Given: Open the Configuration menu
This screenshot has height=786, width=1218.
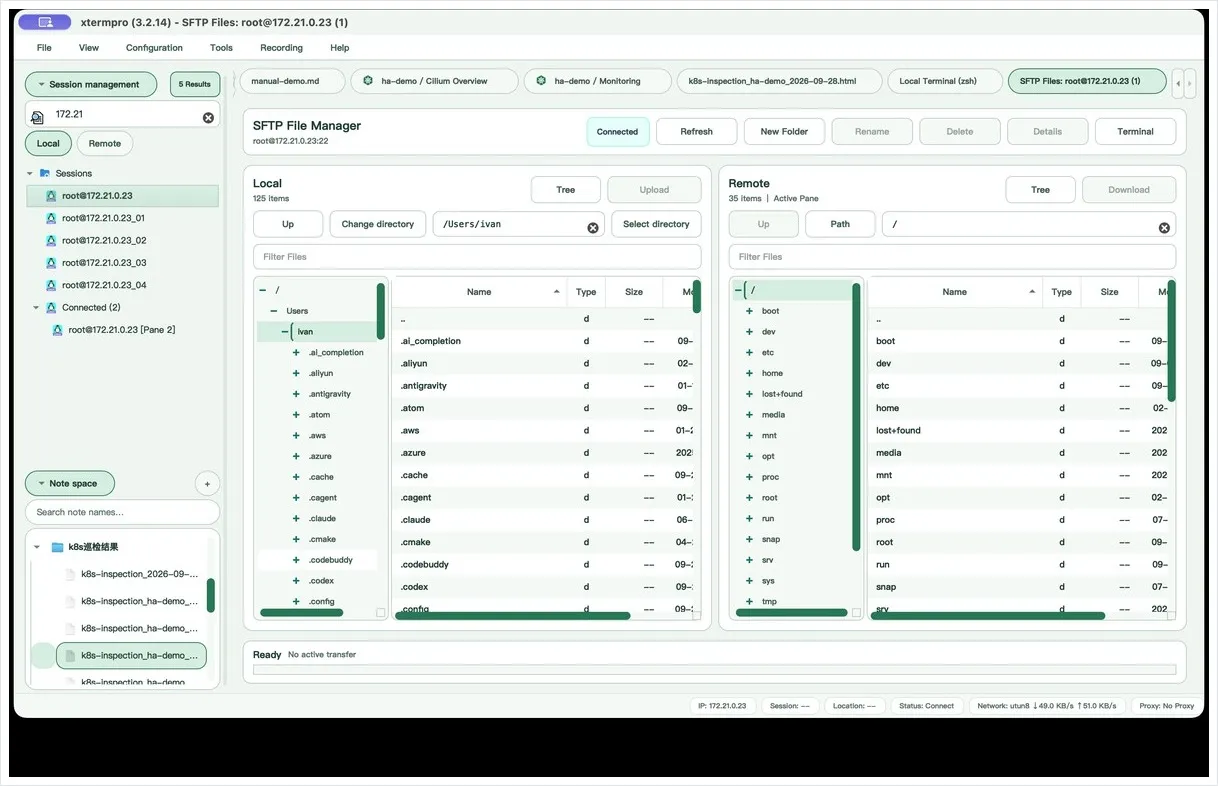Looking at the screenshot, I should point(154,48).
